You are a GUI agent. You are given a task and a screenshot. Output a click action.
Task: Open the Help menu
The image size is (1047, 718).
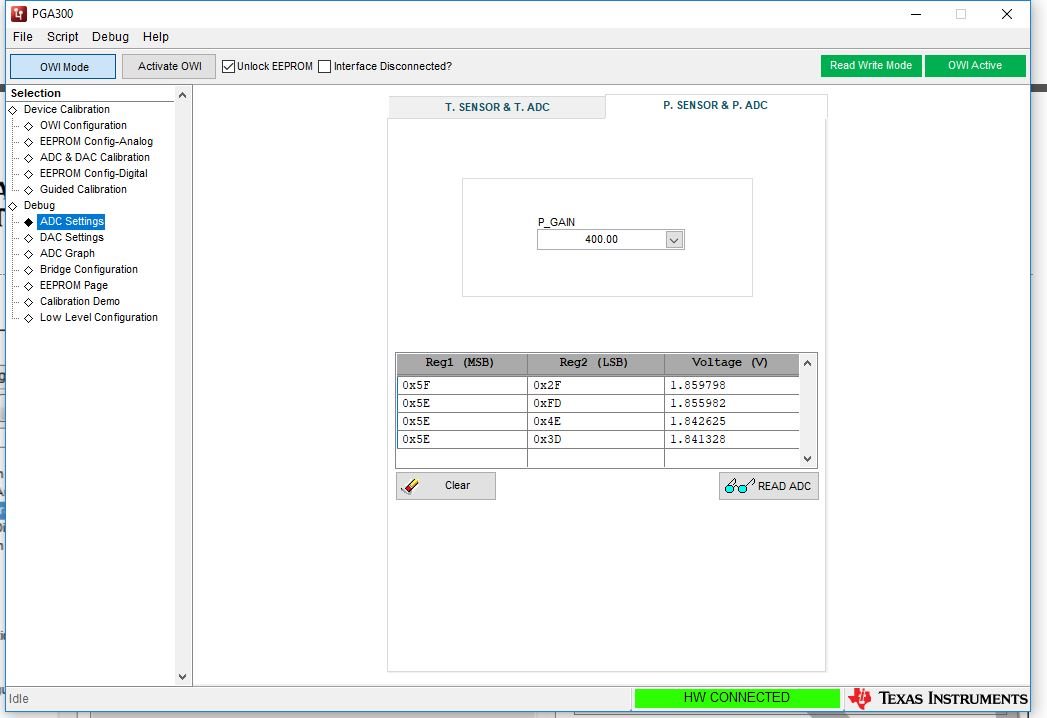point(156,37)
